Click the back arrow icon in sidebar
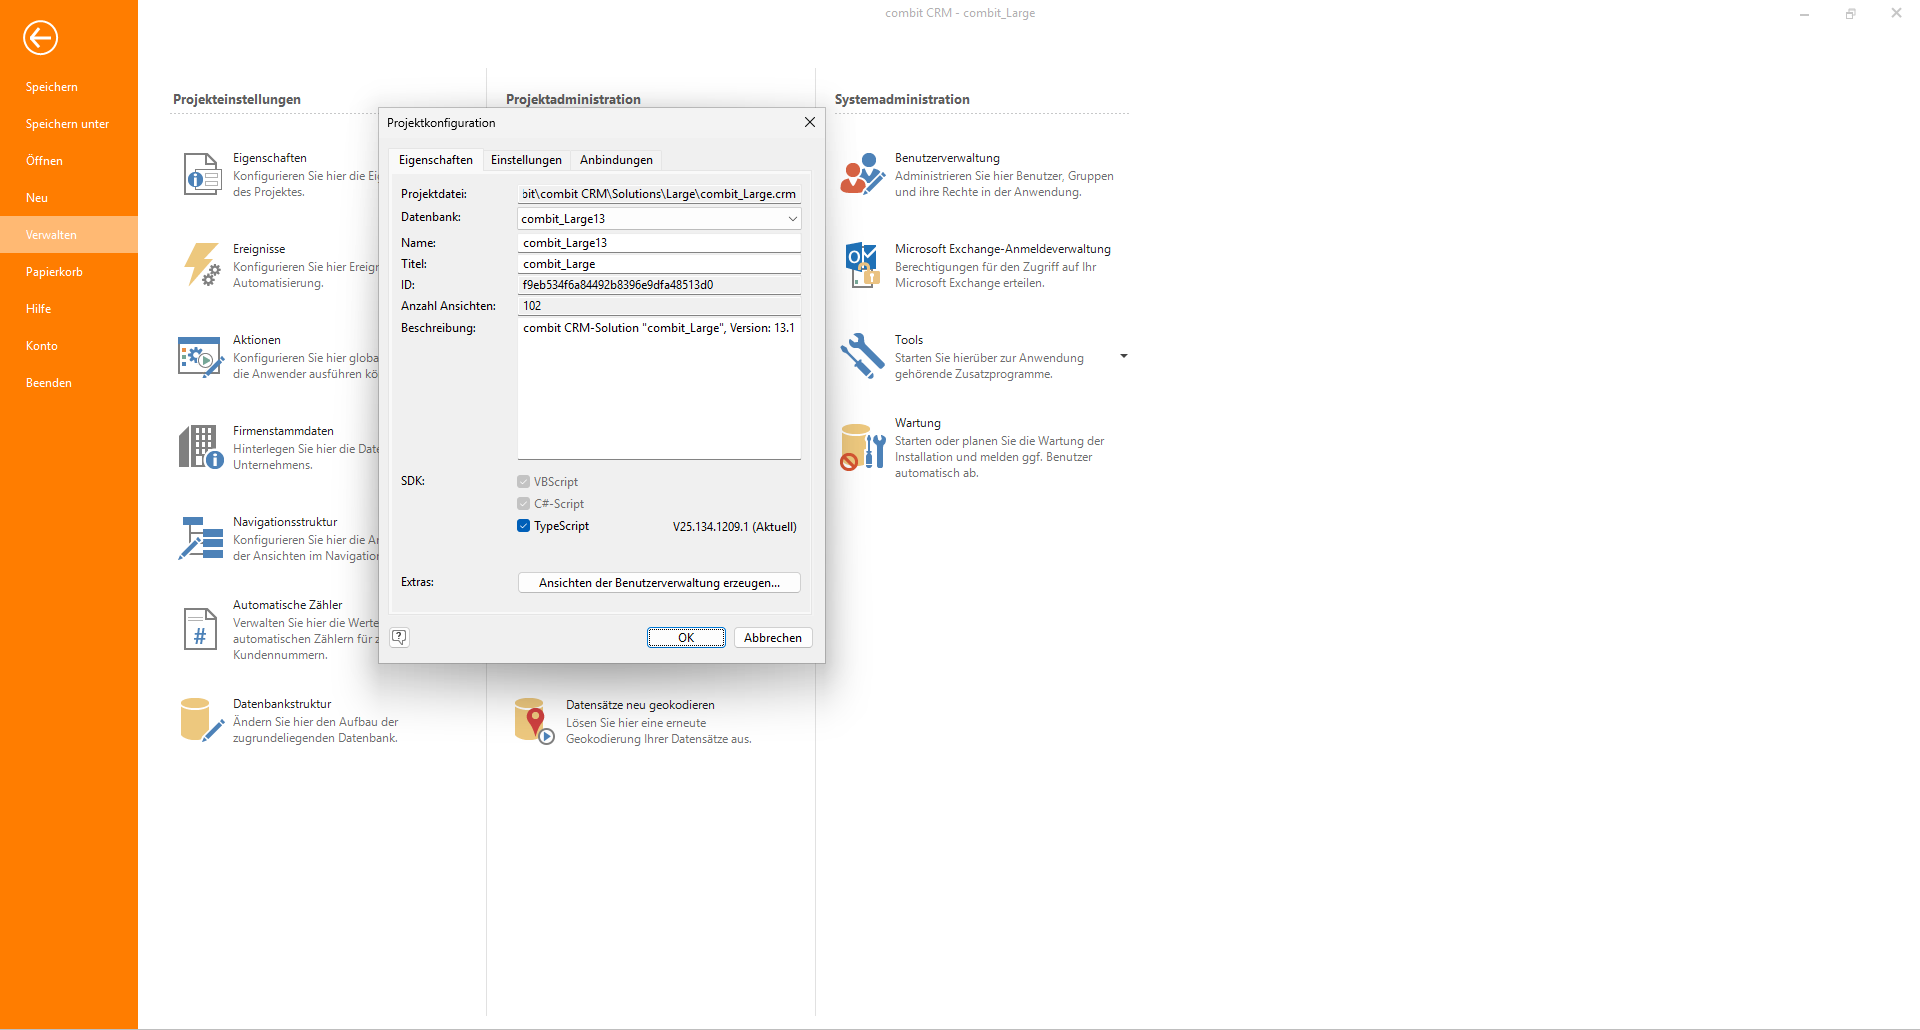1920x1030 pixels. (41, 38)
